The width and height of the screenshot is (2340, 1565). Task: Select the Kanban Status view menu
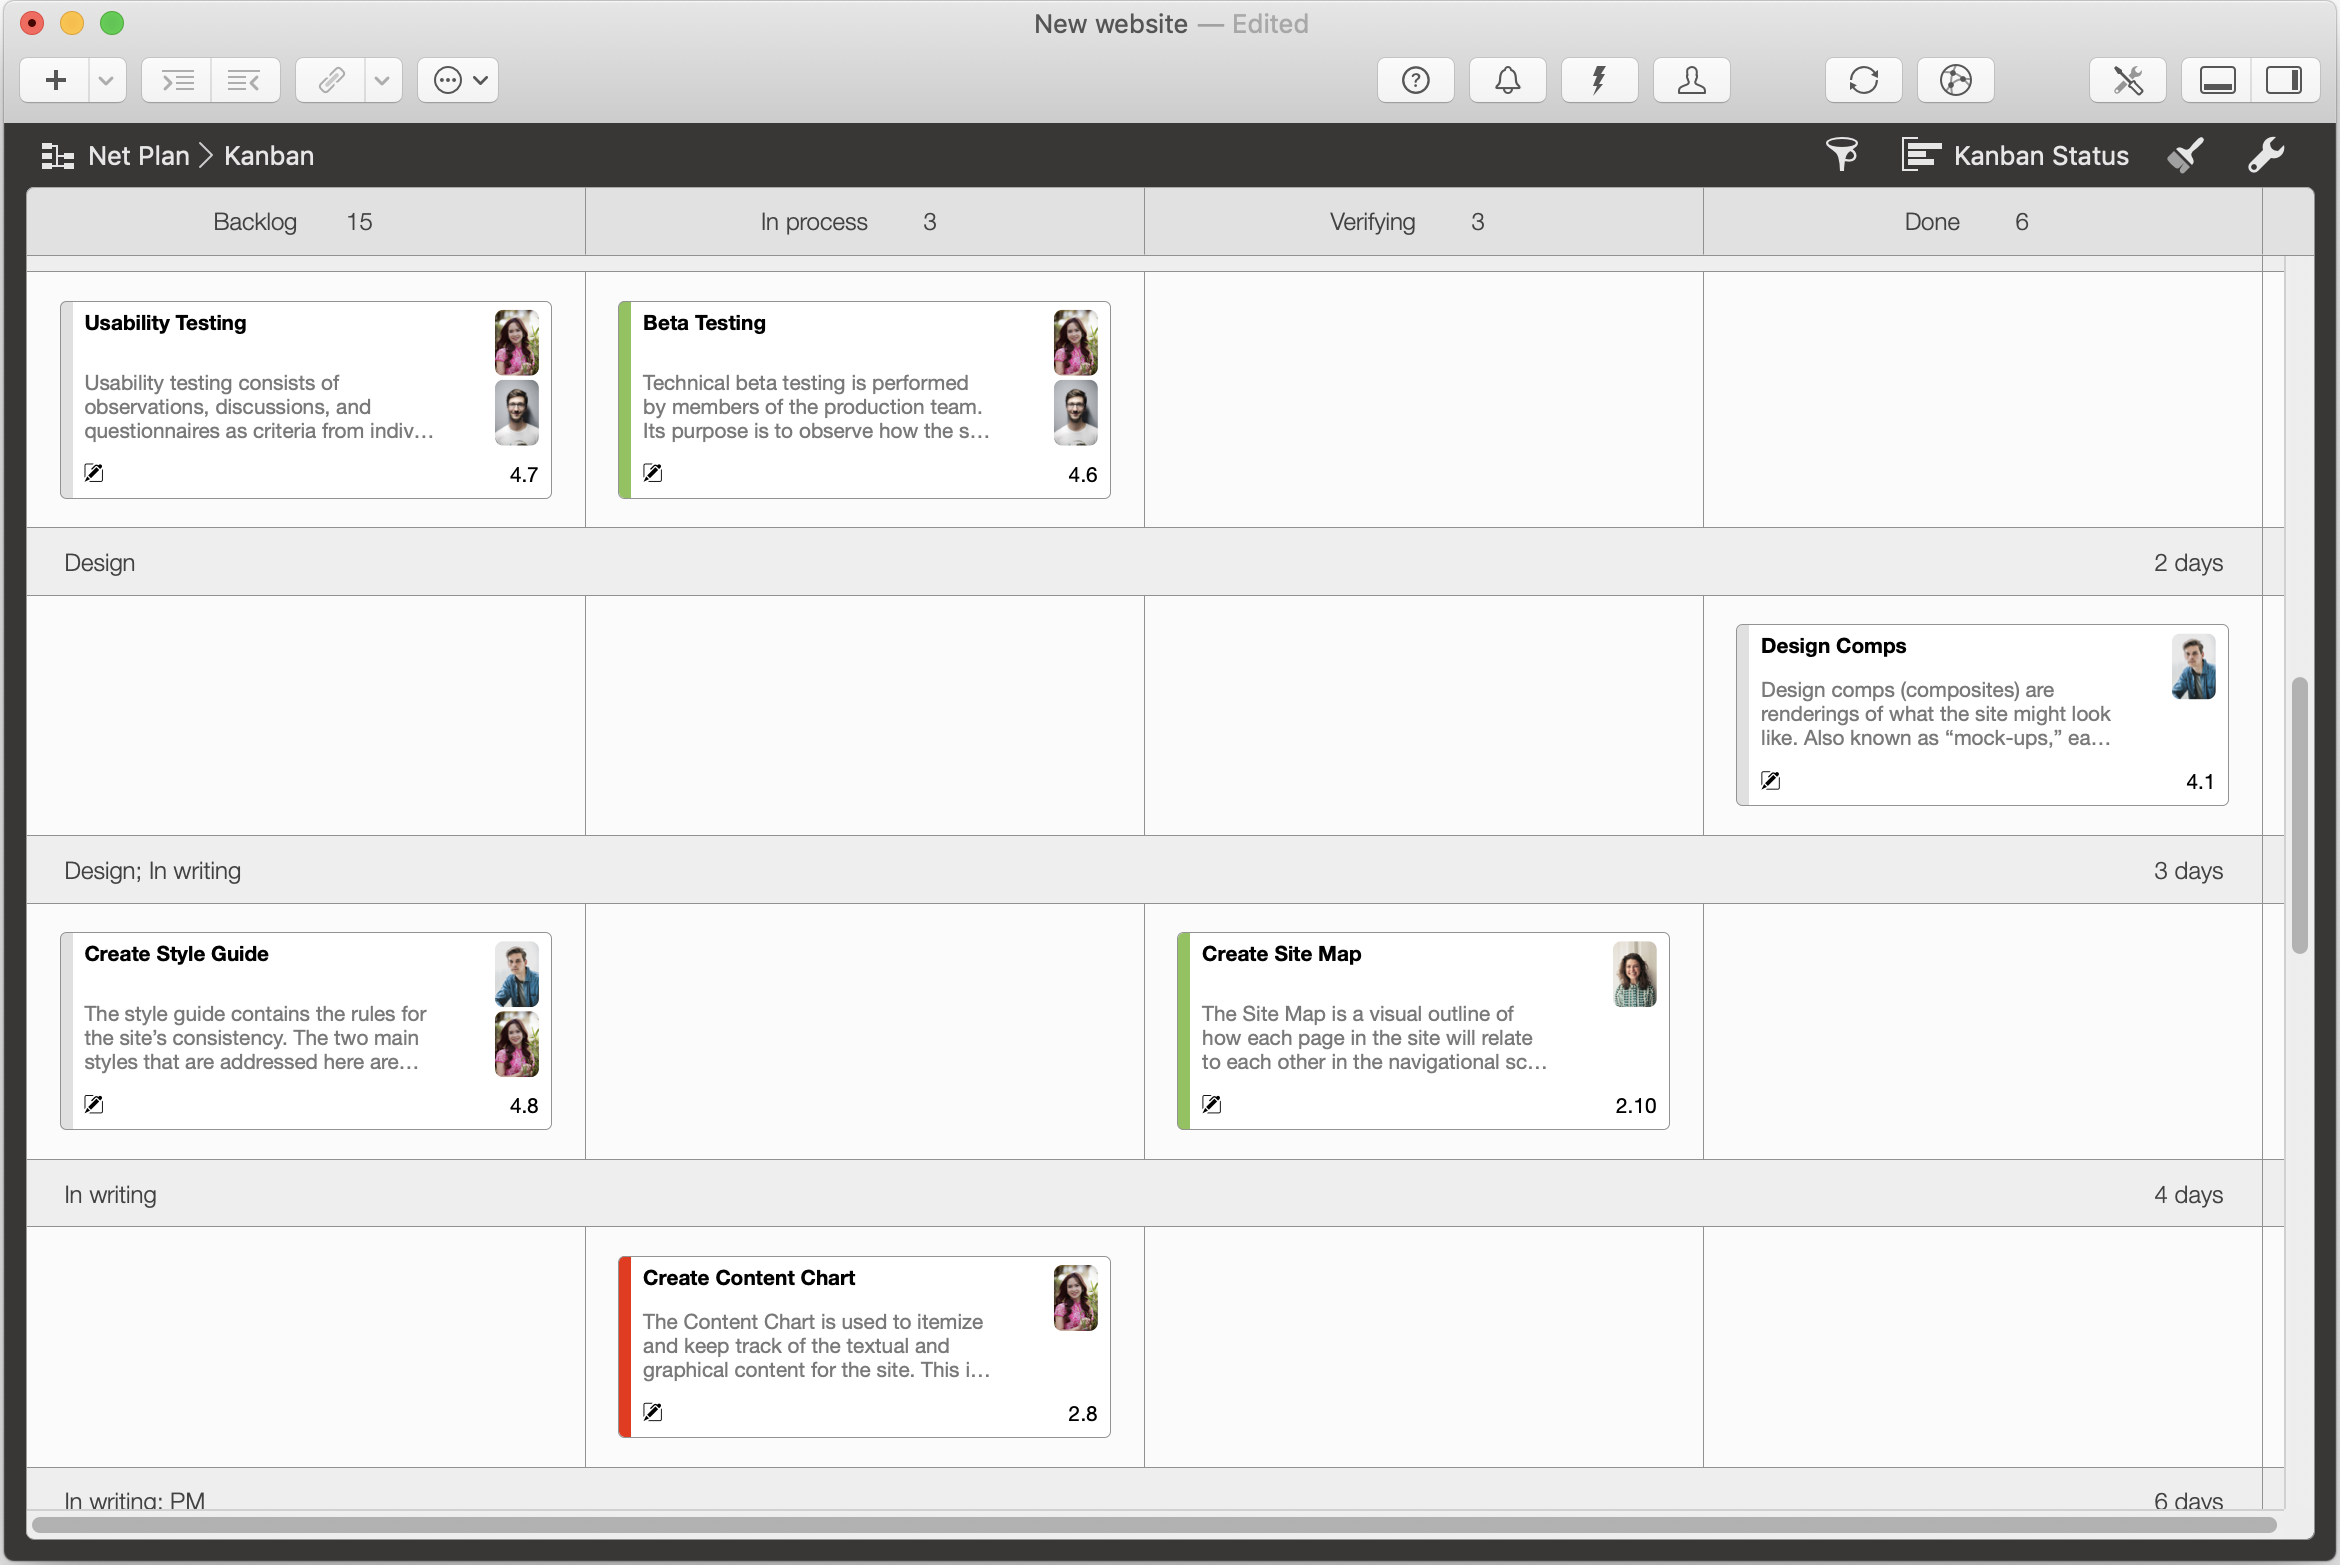point(2015,155)
